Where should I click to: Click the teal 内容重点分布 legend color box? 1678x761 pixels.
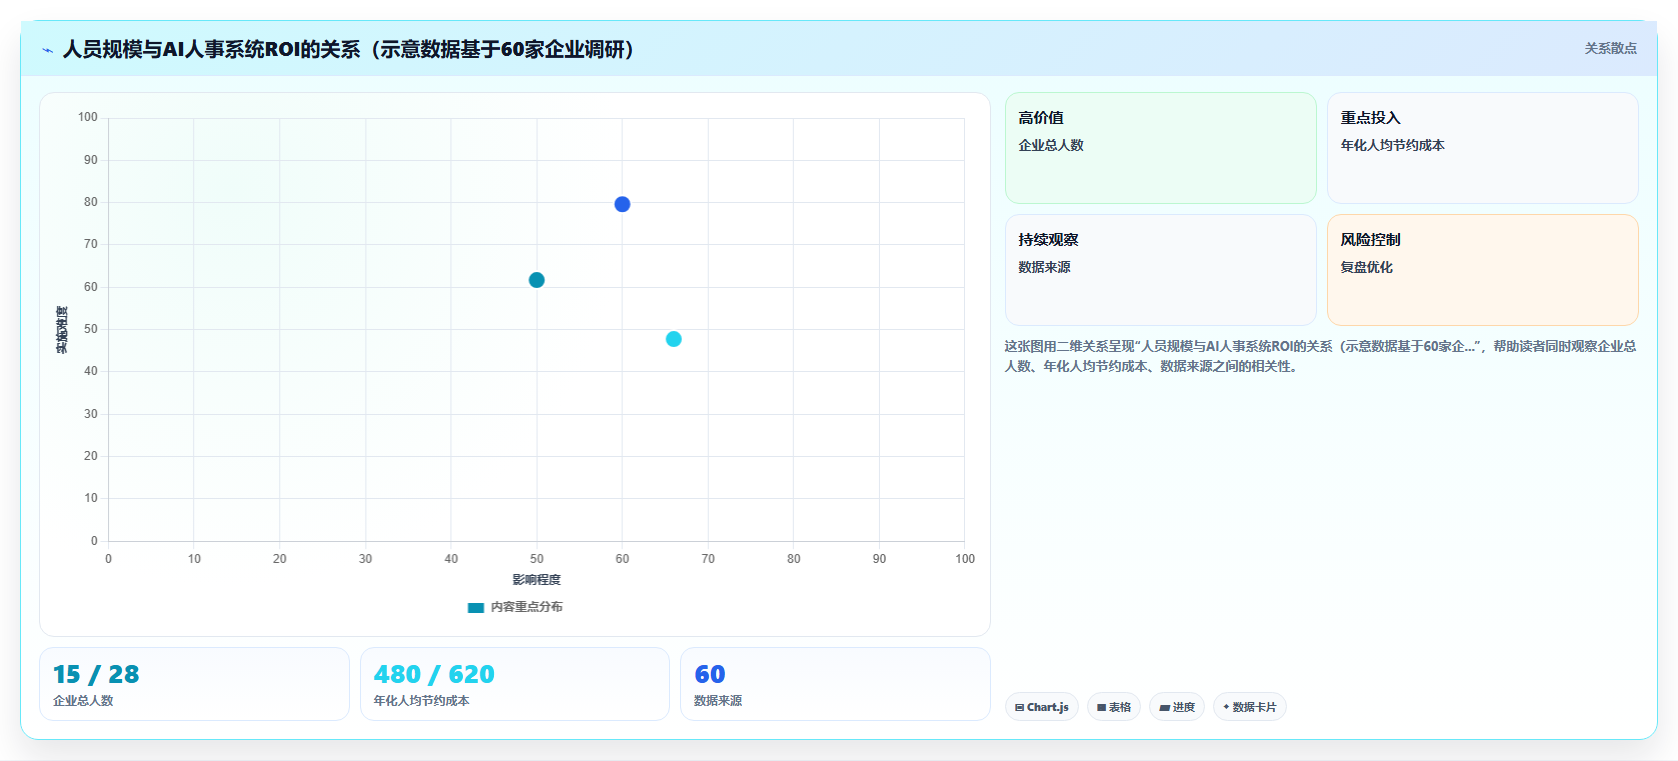point(476,607)
